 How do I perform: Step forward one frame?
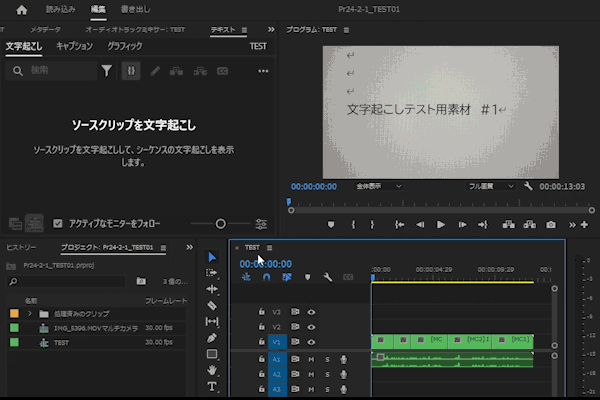[462, 225]
